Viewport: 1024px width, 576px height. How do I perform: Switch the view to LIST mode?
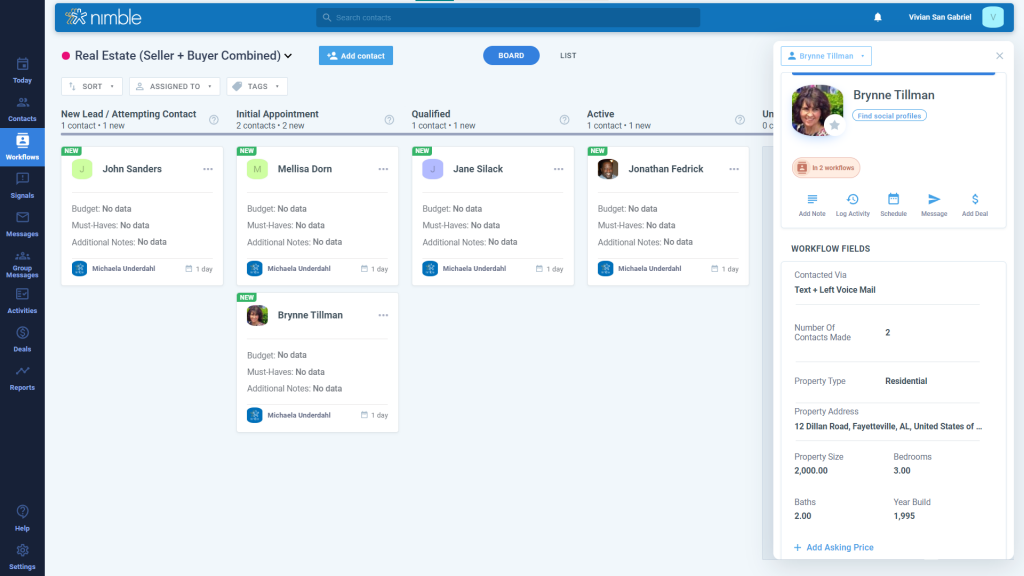coord(568,55)
